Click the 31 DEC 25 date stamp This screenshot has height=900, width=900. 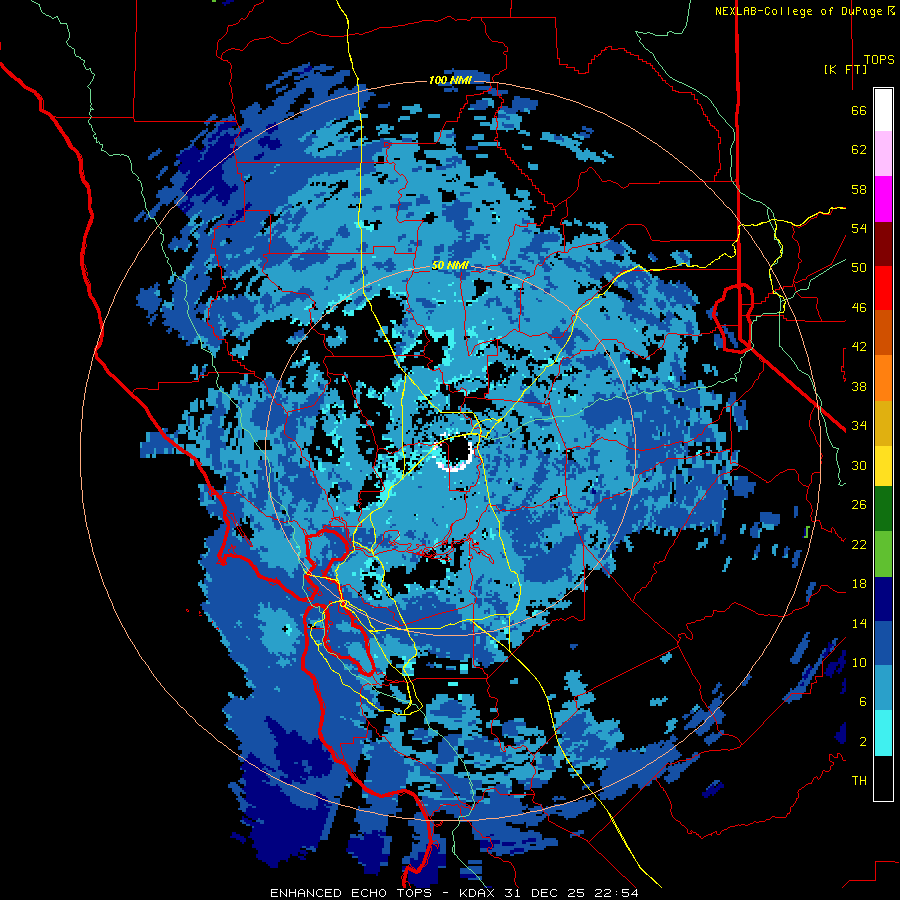click(x=545, y=893)
